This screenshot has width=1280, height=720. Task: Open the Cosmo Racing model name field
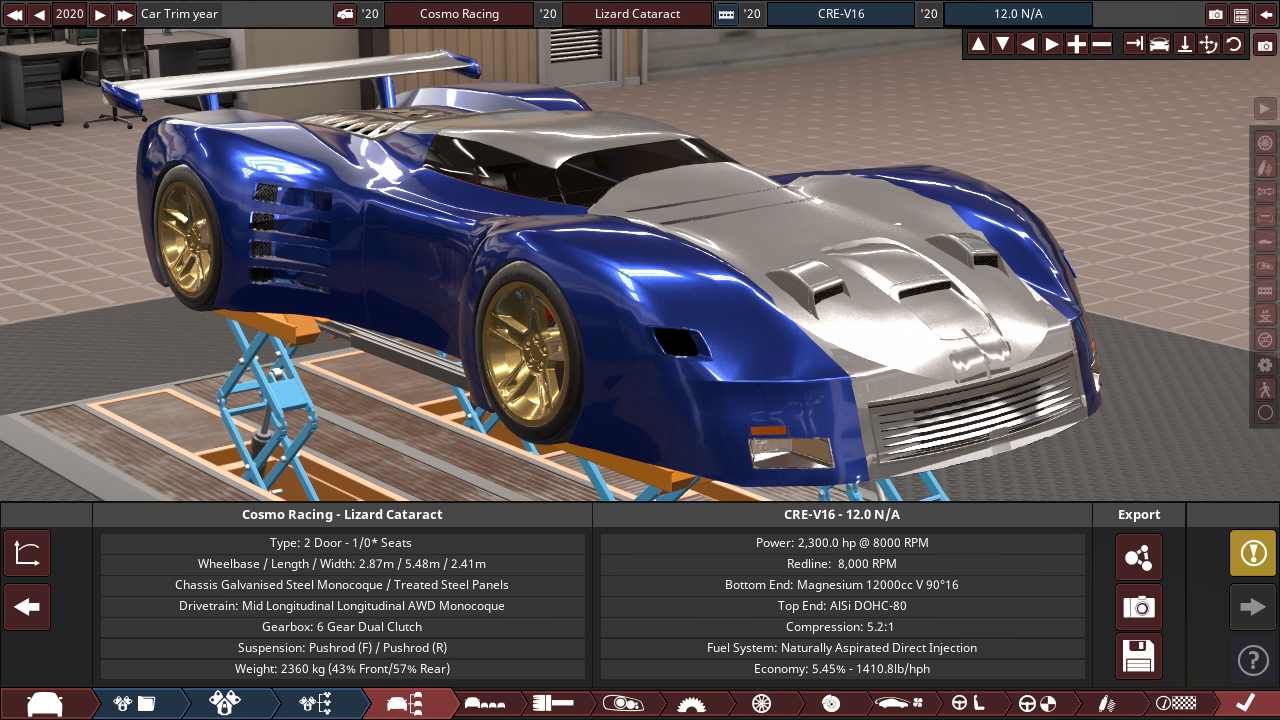tap(459, 14)
